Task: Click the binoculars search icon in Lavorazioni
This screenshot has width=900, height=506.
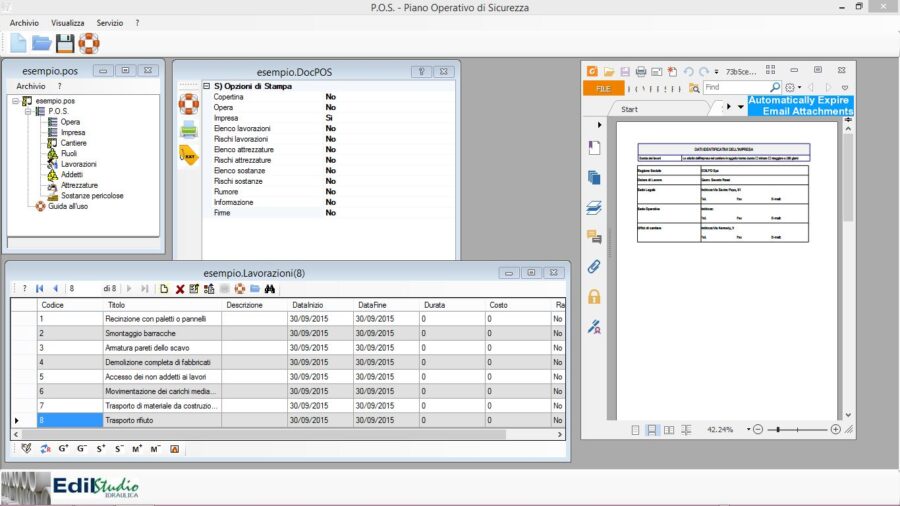Action: [x=269, y=289]
